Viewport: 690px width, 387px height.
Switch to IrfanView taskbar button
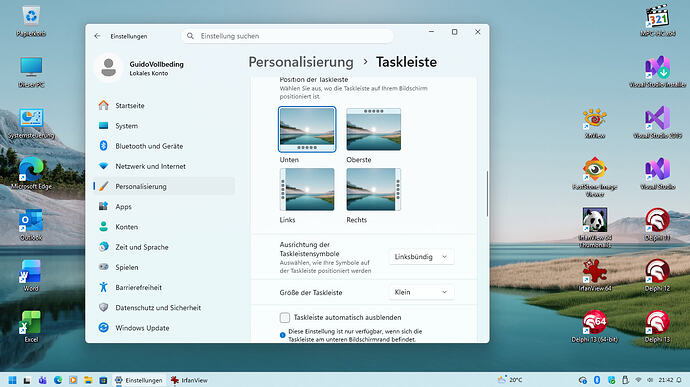pos(189,380)
